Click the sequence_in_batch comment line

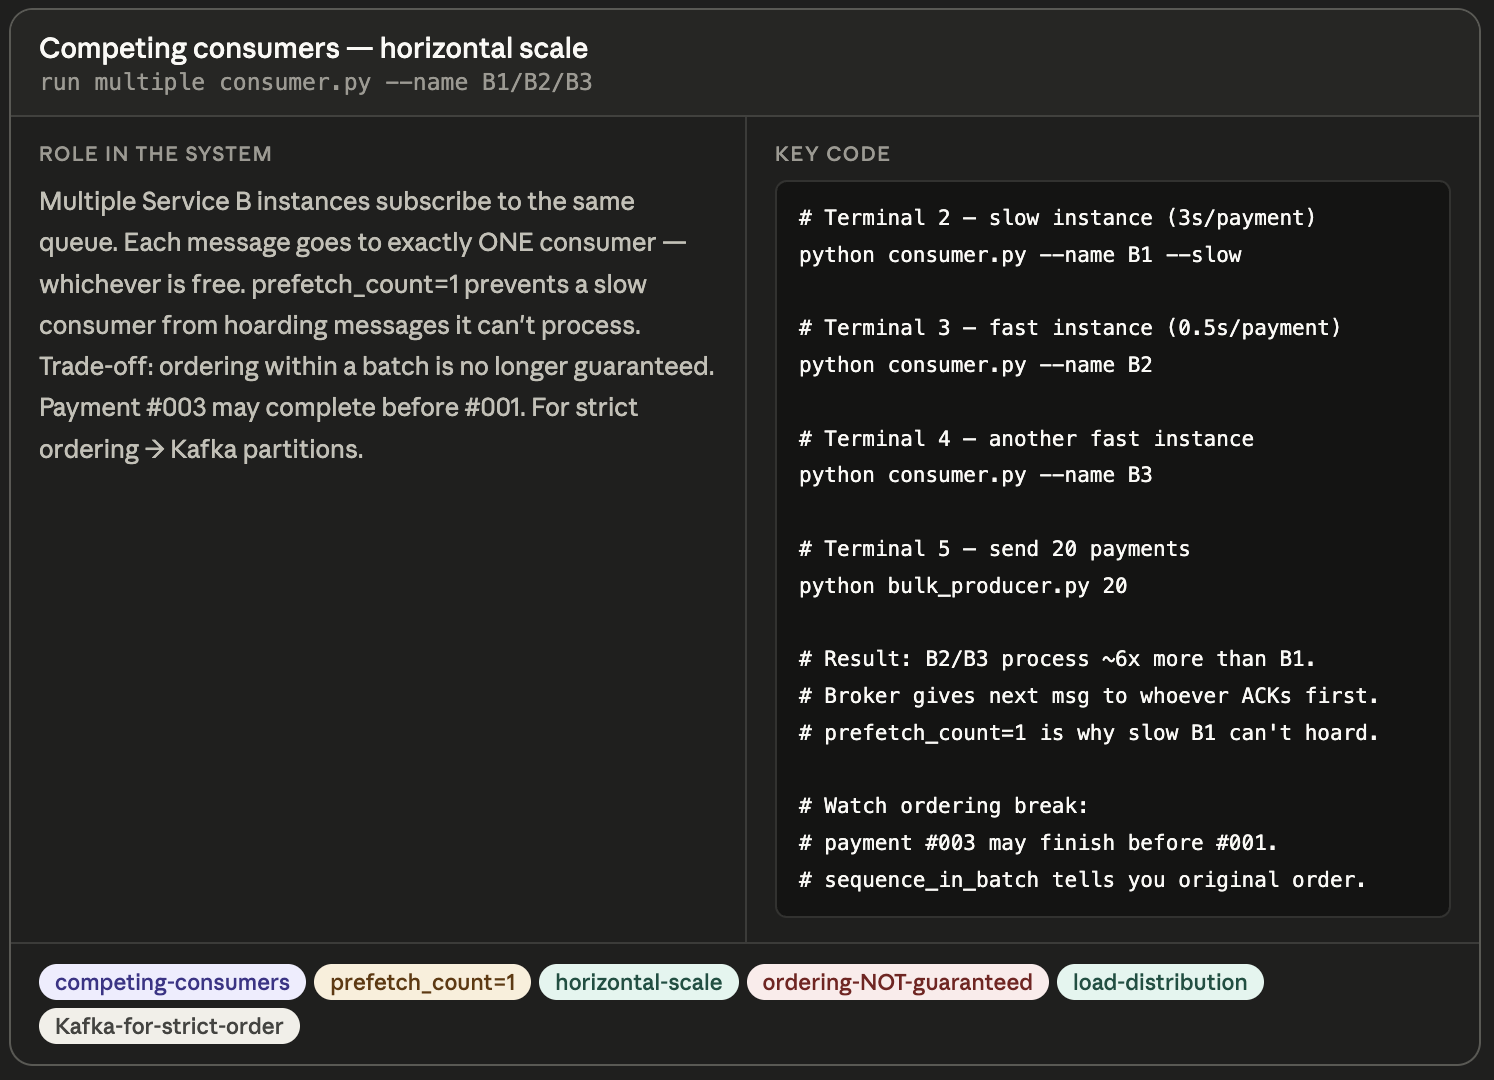[x=1082, y=880]
